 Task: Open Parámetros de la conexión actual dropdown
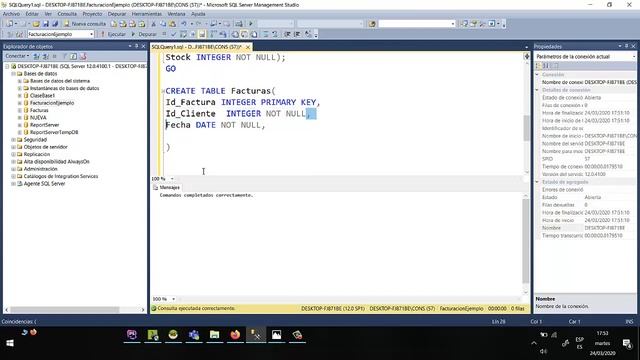[585, 56]
